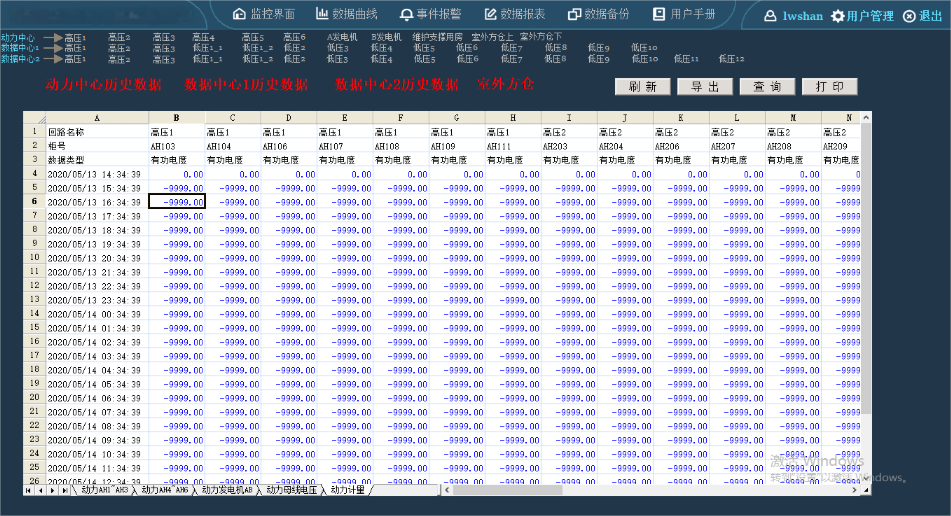This screenshot has width=951, height=516.
Task: Select 低压11 in the 数据中心2 row
Action: point(687,59)
